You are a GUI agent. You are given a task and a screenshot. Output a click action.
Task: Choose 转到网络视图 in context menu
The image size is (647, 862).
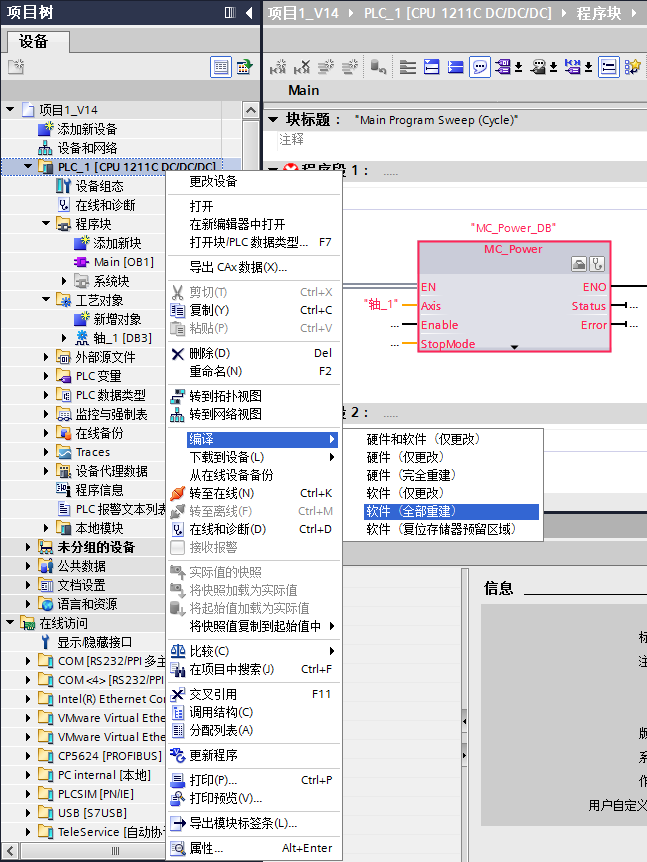coord(253,414)
